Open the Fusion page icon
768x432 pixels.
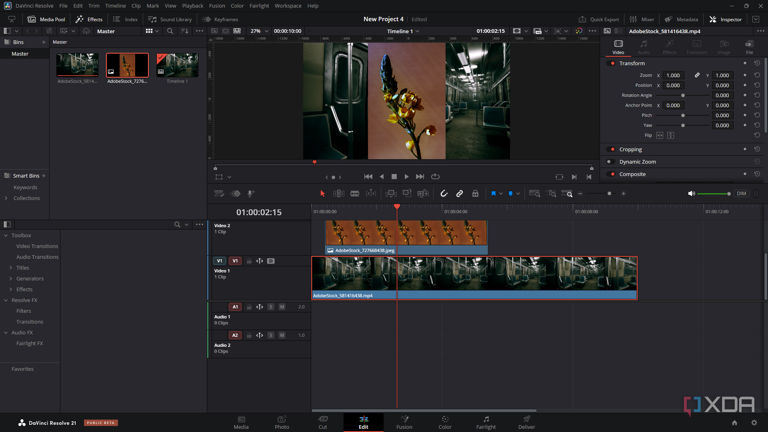(x=405, y=422)
